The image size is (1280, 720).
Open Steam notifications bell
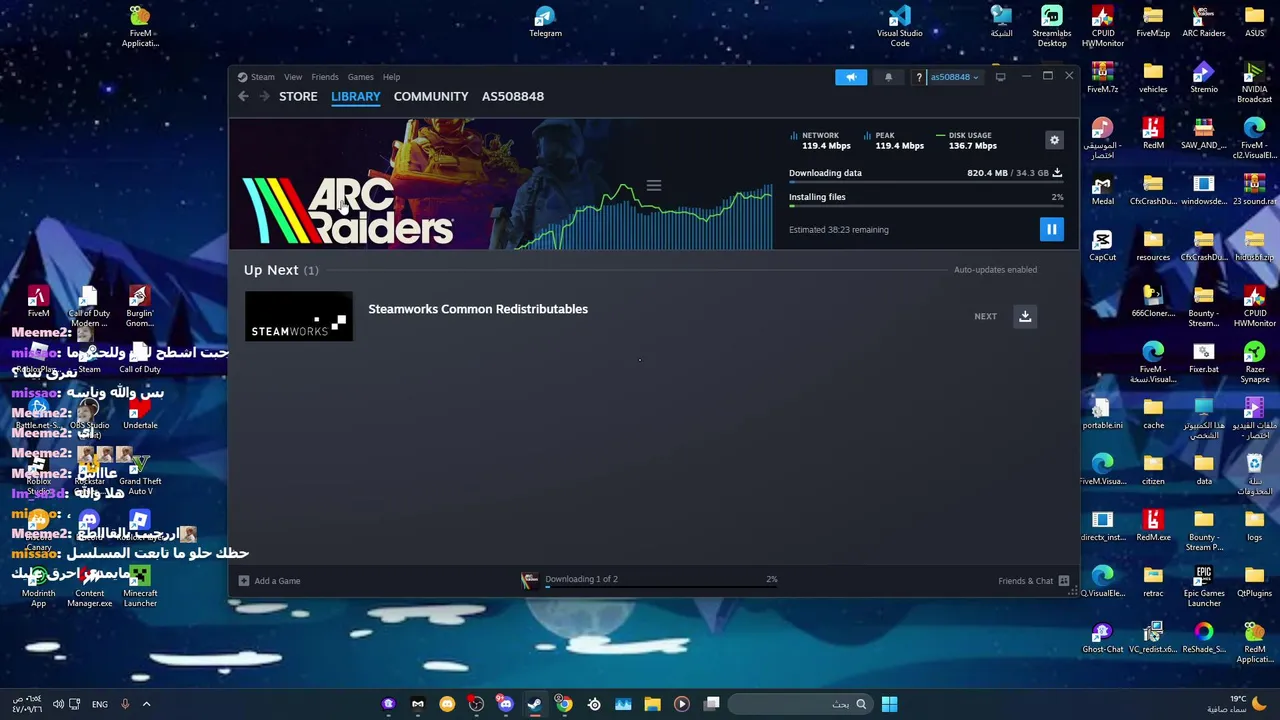tap(888, 77)
